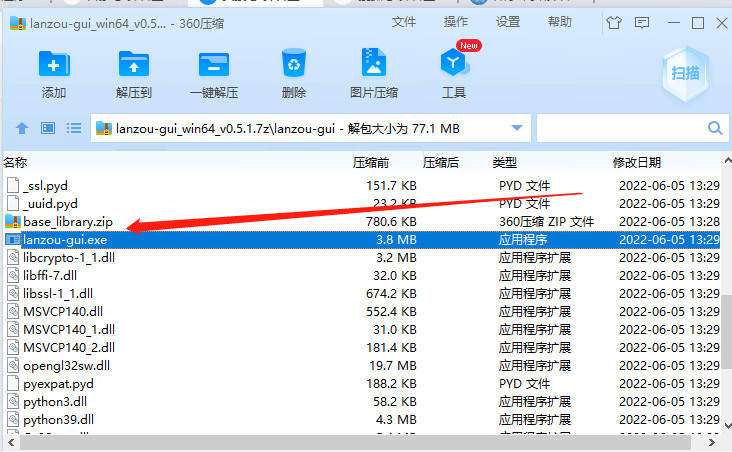Click the 4.3 MB size cell
732x452 pixels.
tap(396, 420)
